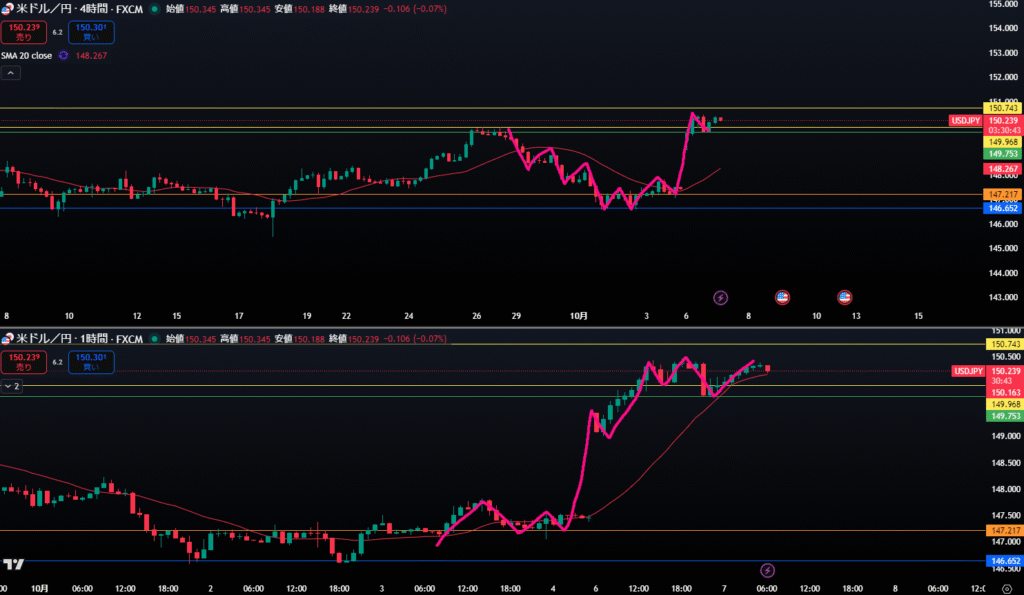Click the TradingView logo at bottom left
Viewport: 1024px width, 595px height.
[14, 565]
